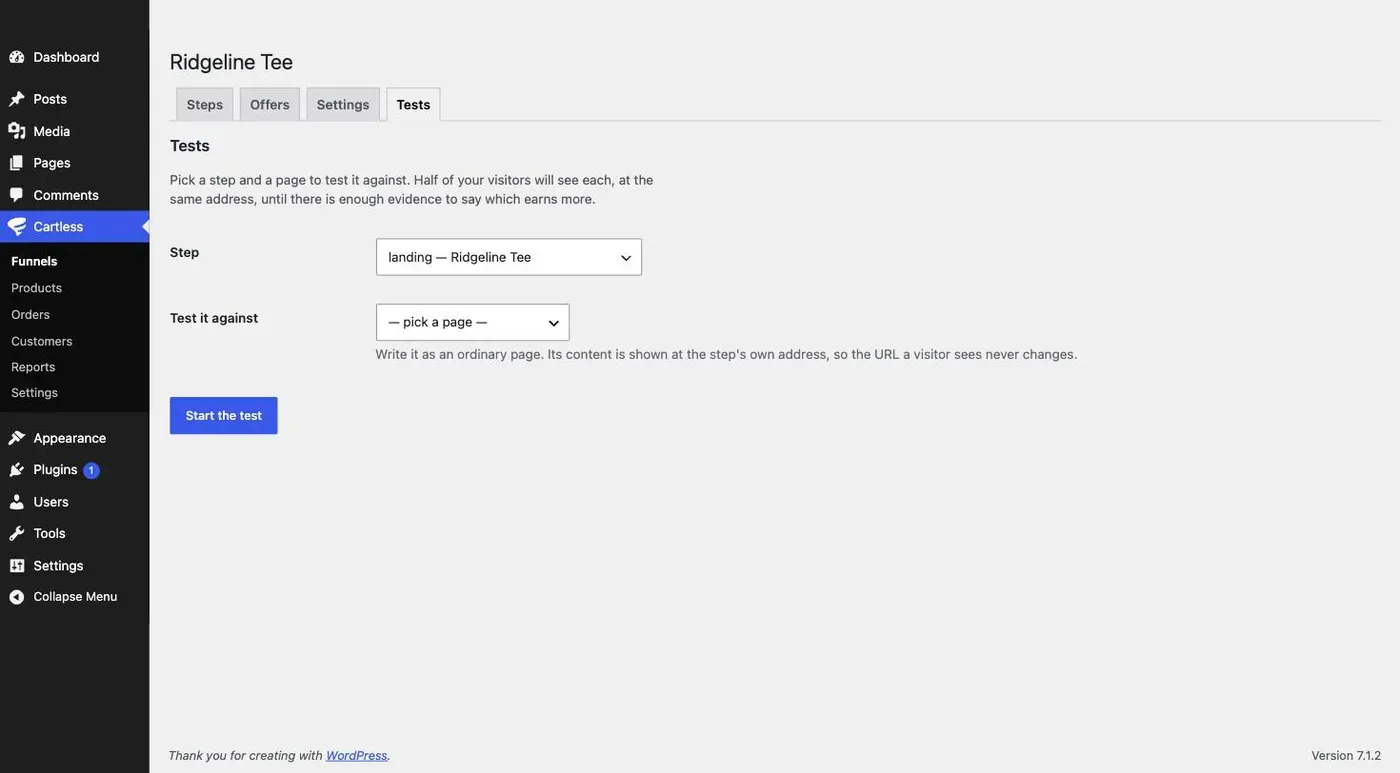Click the Start the test button
This screenshot has height=773, width=1400.
224,416
